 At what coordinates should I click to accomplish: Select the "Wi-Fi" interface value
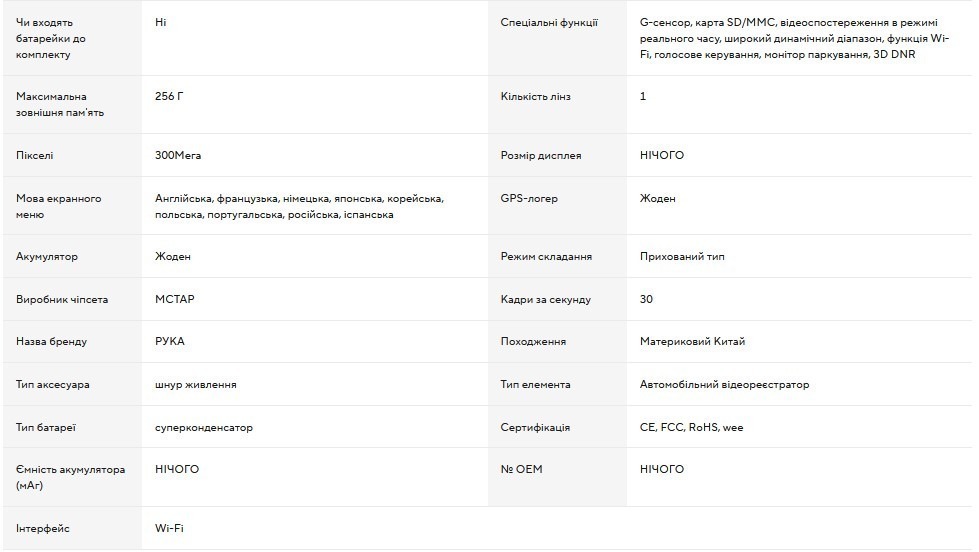click(x=169, y=528)
